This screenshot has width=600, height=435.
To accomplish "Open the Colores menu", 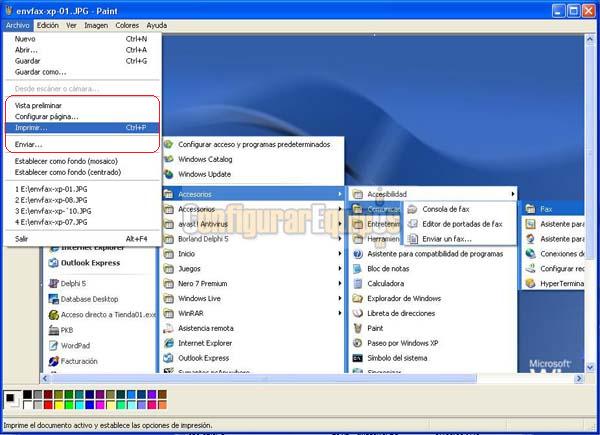I will (127, 25).
